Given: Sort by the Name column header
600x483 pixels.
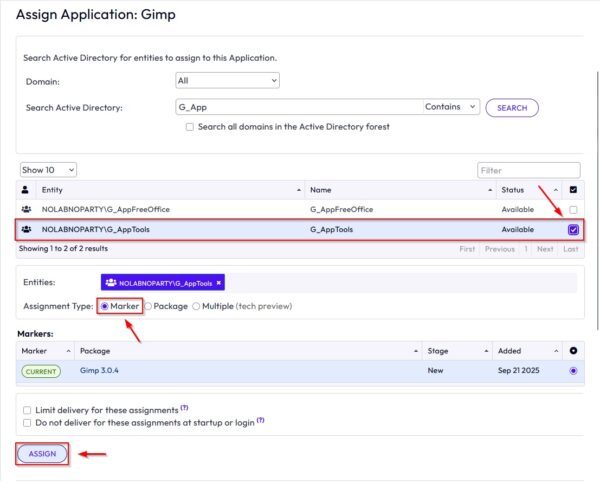Looking at the screenshot, I should 400,190.
